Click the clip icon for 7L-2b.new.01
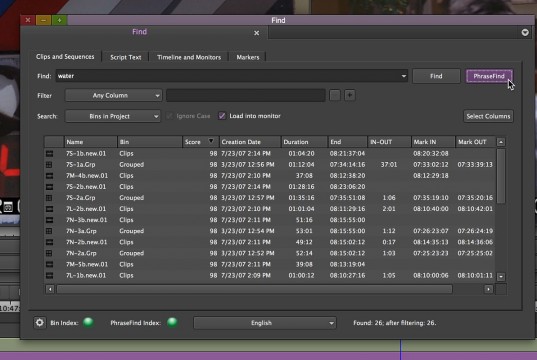The image size is (537, 360). (49, 209)
